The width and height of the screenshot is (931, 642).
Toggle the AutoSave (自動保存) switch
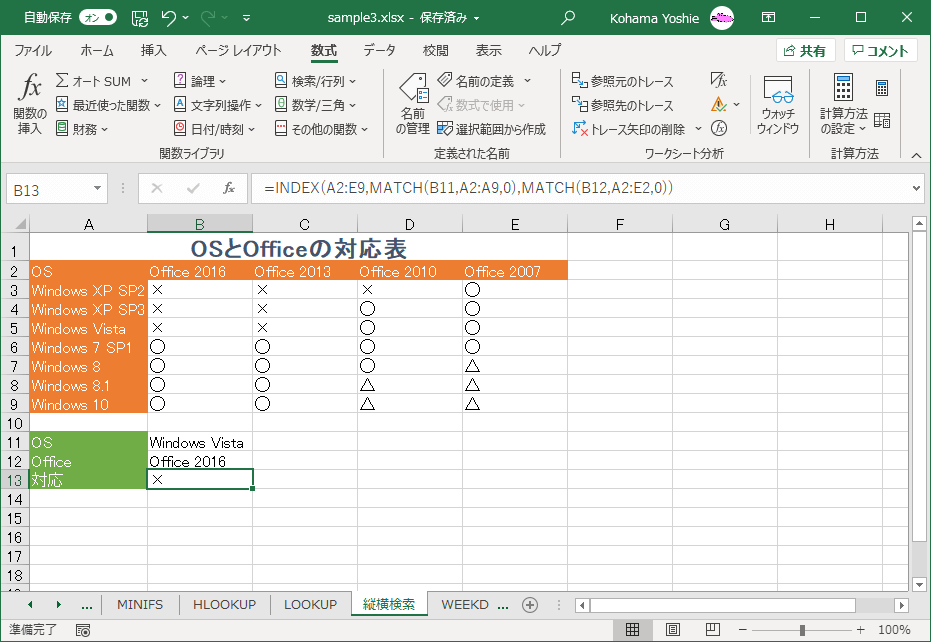[97, 17]
